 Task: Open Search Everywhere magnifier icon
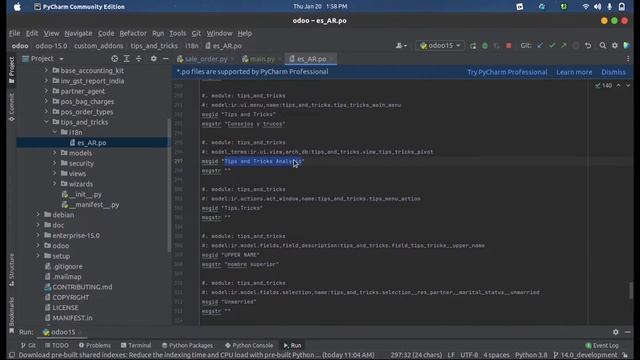click(602, 46)
